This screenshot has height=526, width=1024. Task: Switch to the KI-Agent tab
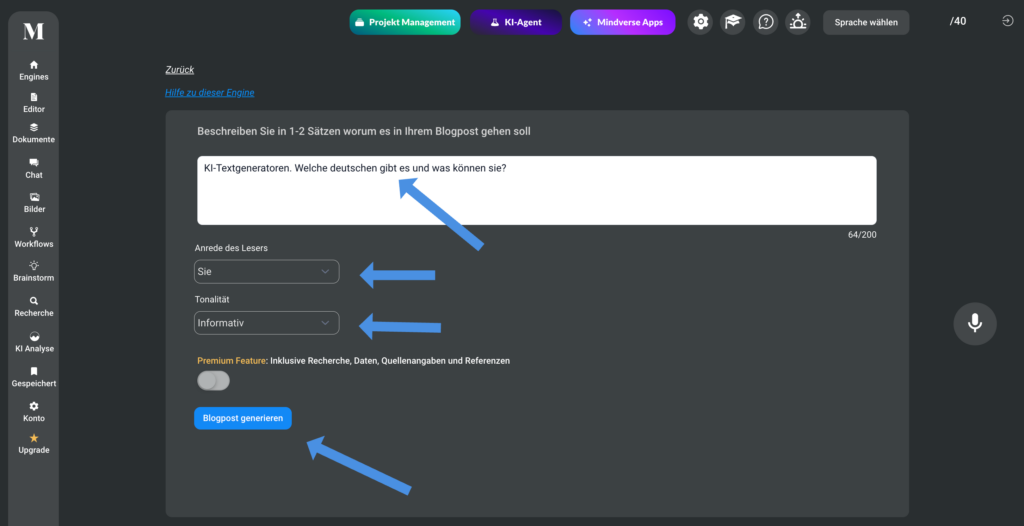516,22
